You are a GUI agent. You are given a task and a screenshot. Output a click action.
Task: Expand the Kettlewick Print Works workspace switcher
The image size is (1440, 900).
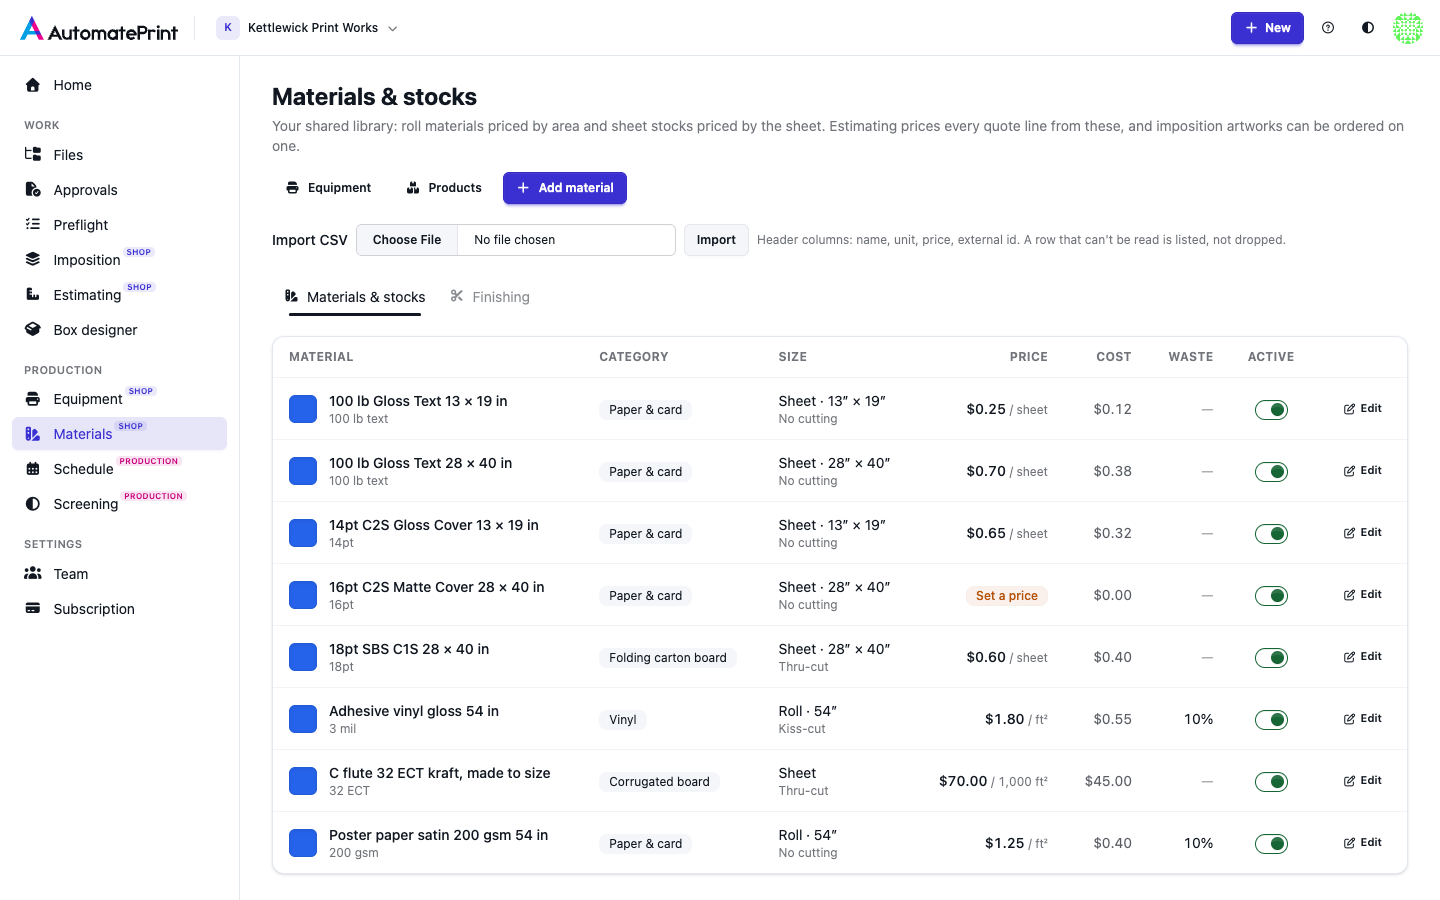point(308,28)
